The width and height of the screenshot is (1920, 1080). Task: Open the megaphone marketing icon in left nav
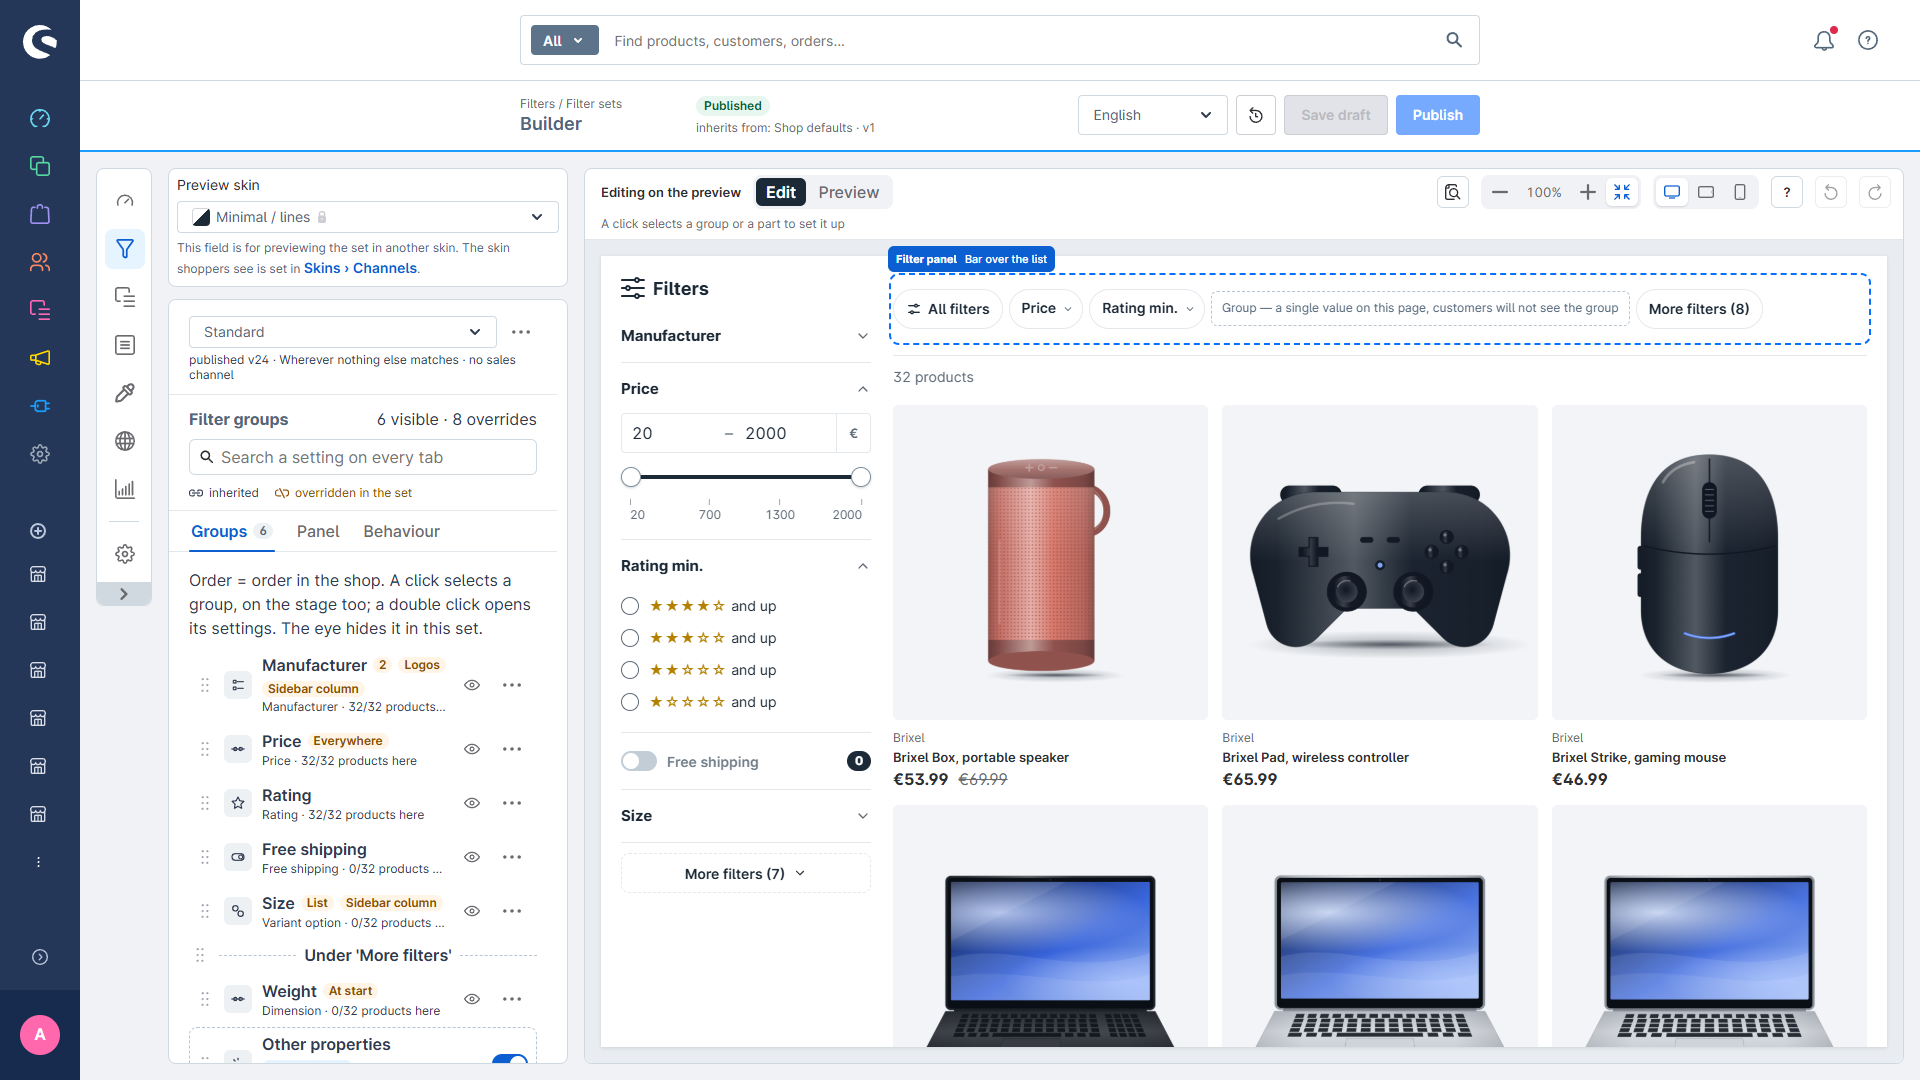coord(40,358)
